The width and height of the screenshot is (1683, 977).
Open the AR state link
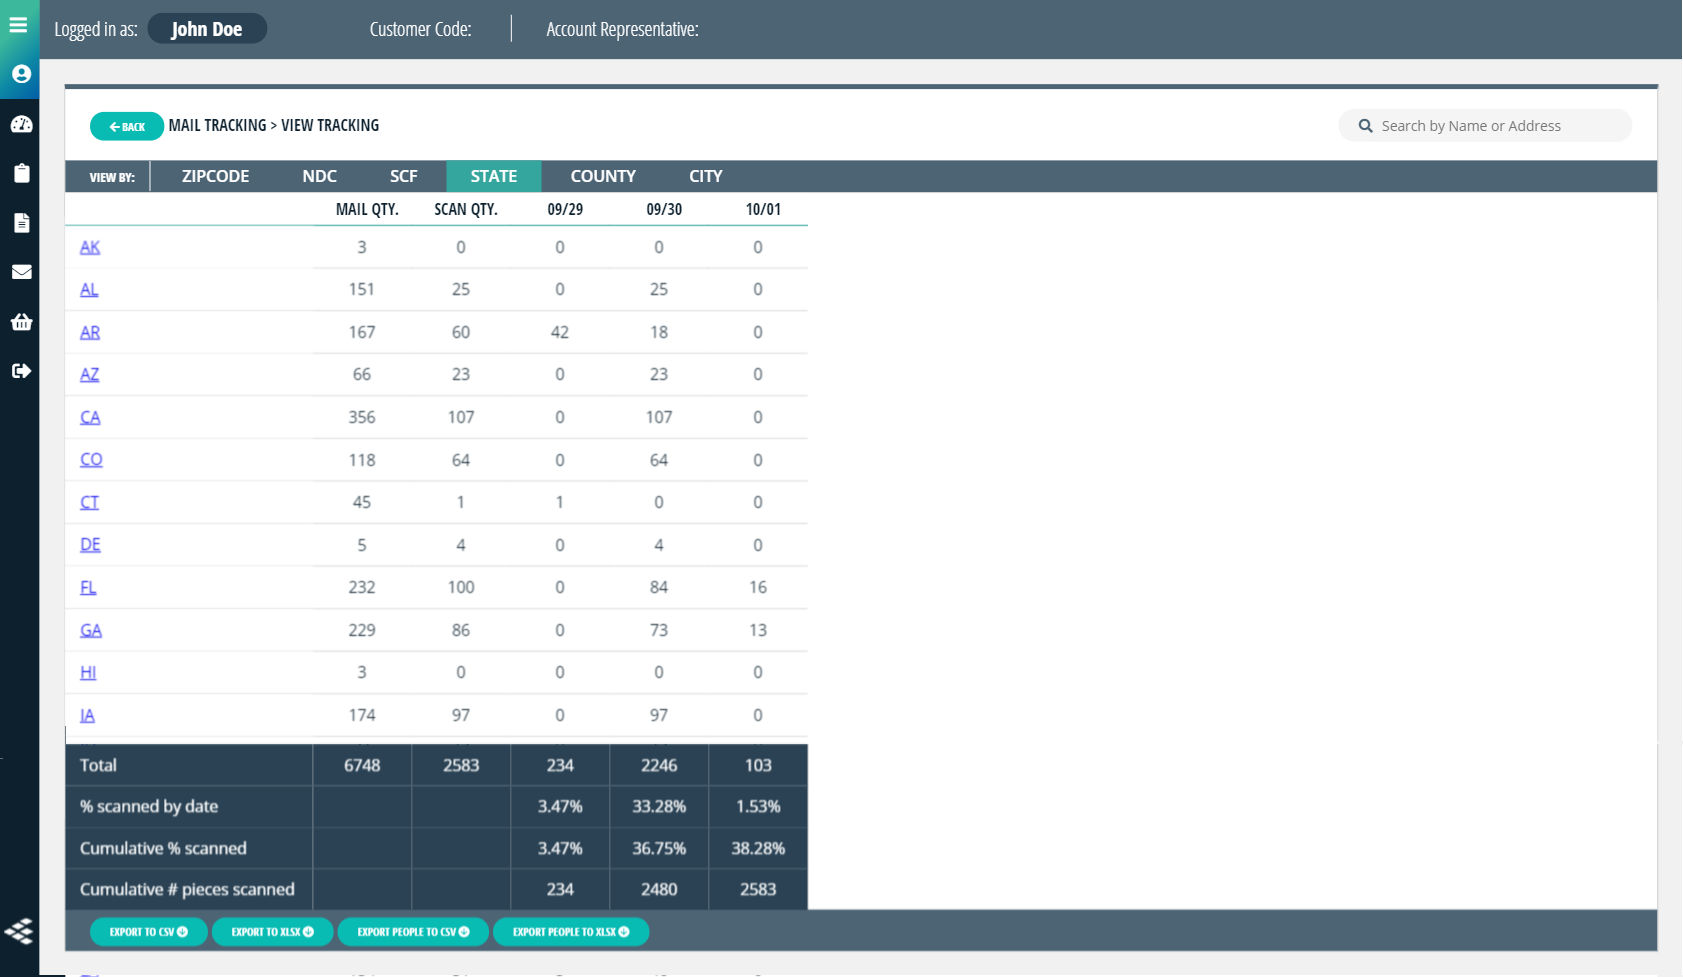tap(90, 332)
